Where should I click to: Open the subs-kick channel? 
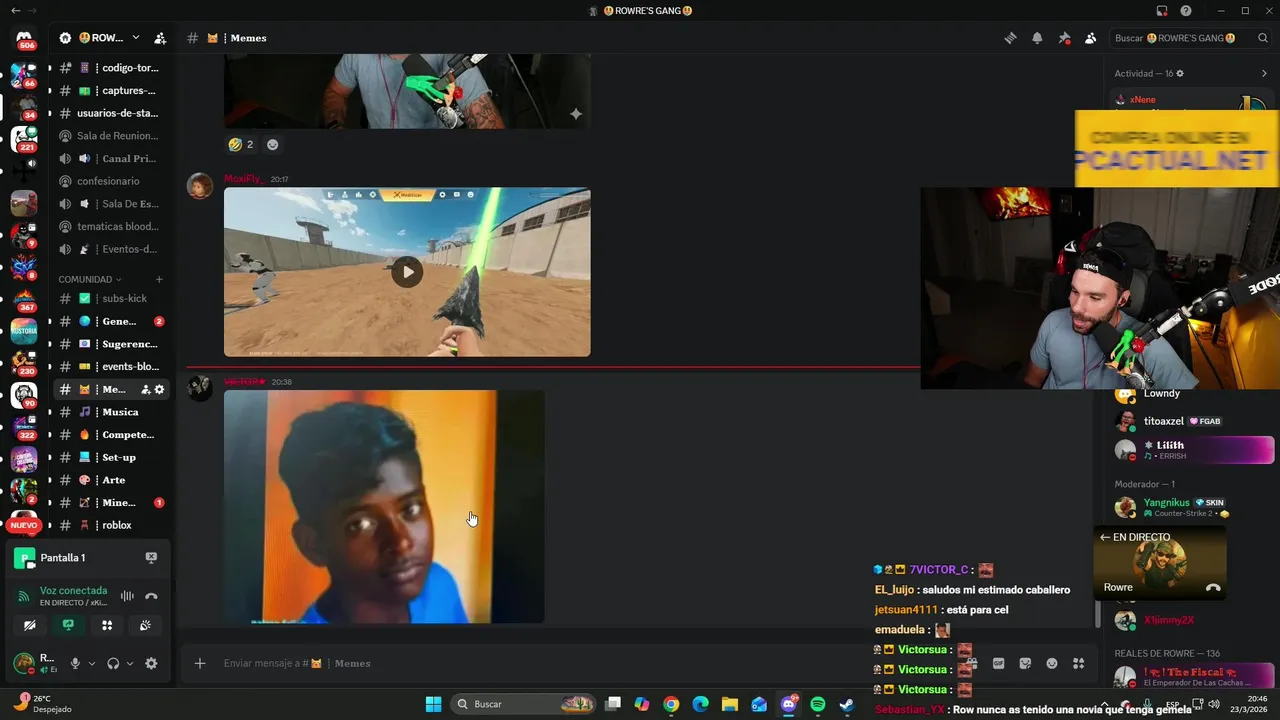tap(112, 298)
